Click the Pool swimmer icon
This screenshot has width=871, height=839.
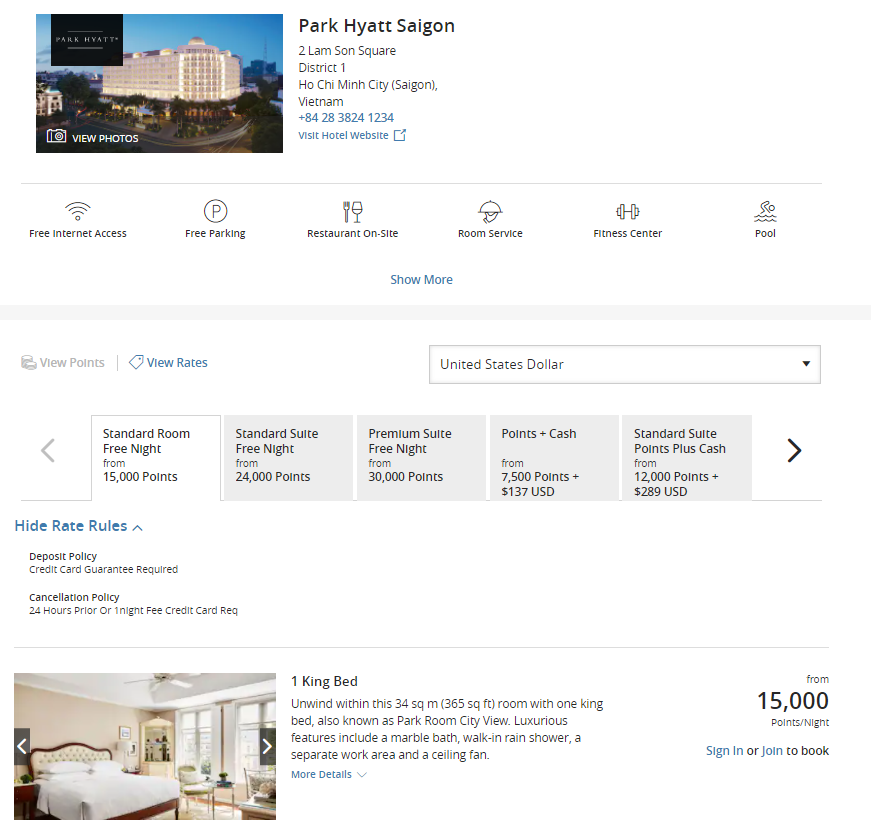pyautogui.click(x=765, y=212)
